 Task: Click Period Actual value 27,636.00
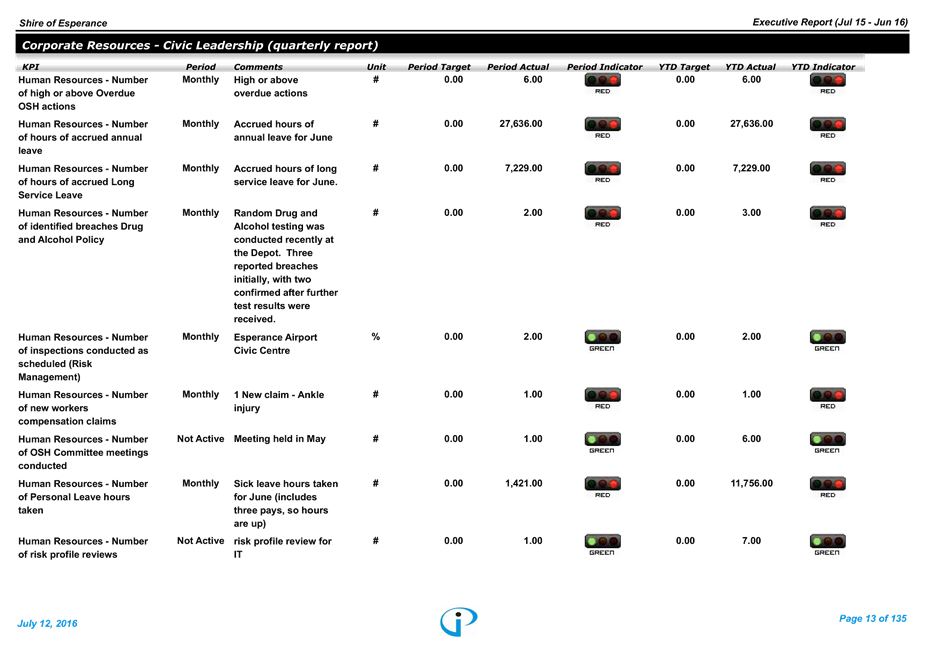521,124
